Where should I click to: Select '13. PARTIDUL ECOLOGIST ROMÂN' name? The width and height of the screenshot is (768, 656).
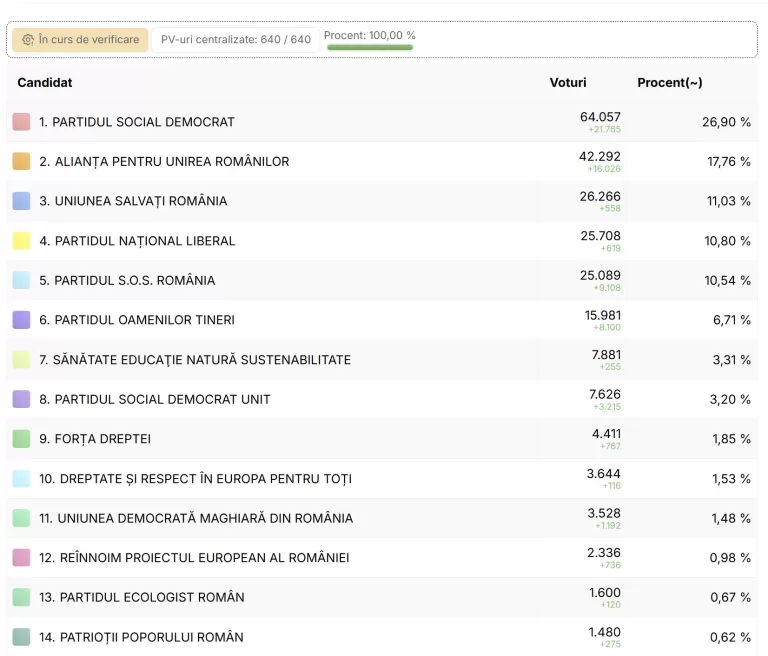(x=142, y=597)
